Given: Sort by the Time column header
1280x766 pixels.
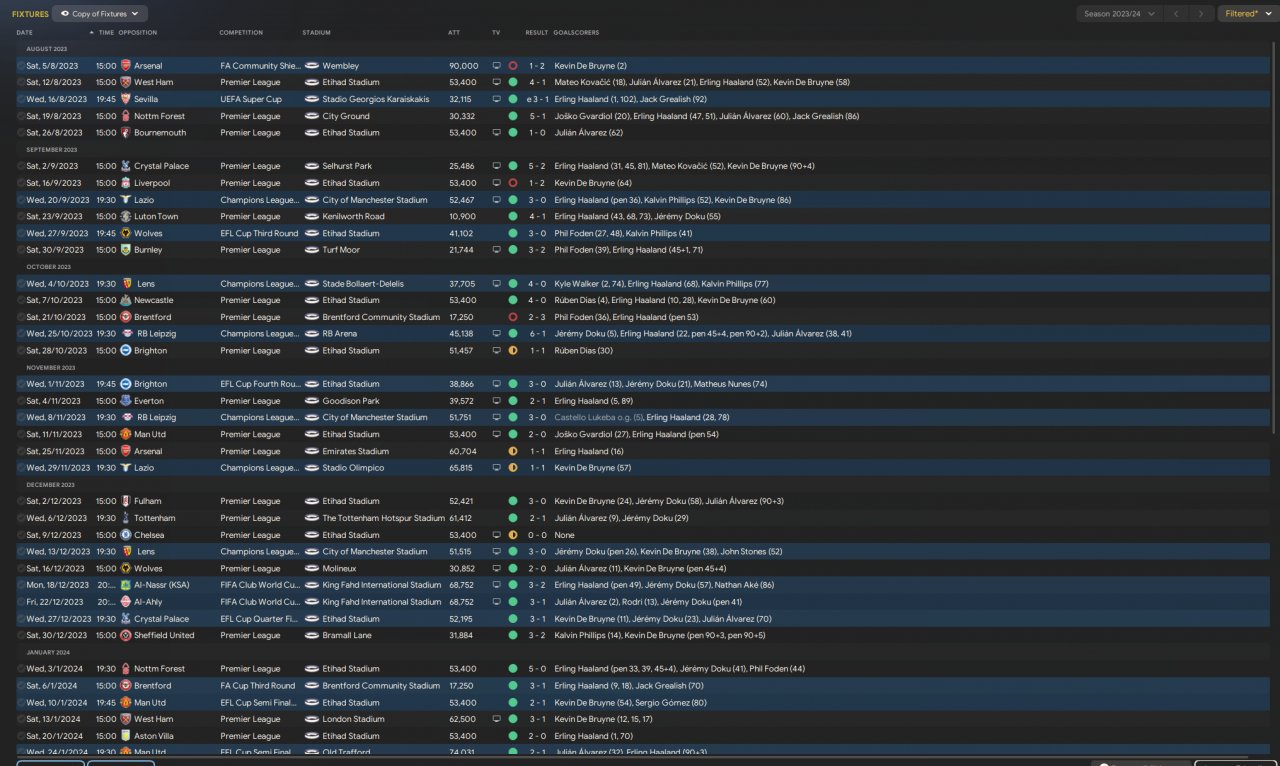Looking at the screenshot, I should (x=106, y=33).
